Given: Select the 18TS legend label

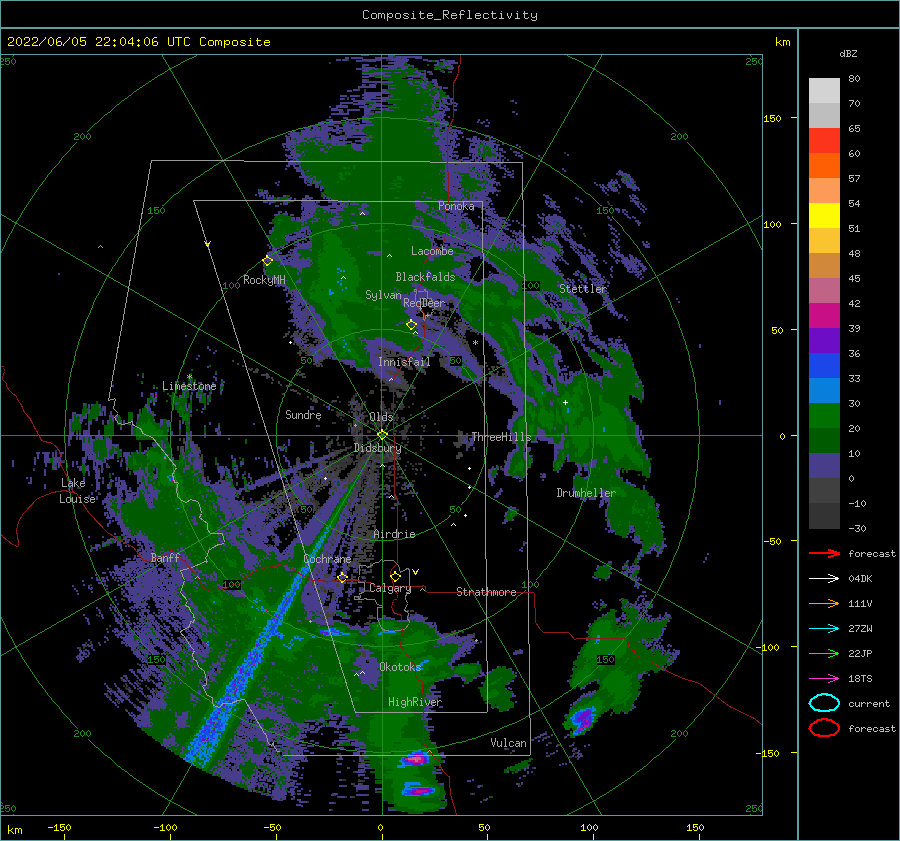Looking at the screenshot, I should click(x=860, y=679).
